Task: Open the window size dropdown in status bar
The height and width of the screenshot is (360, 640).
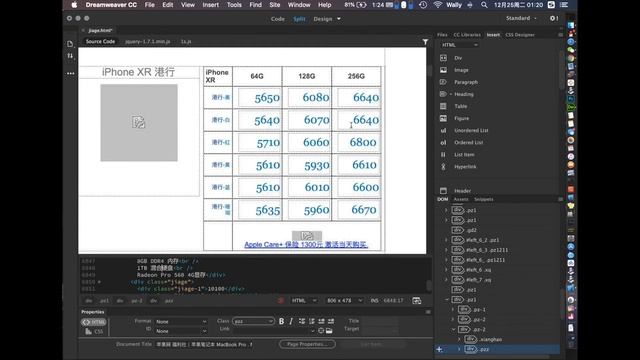Action: pyautogui.click(x=344, y=301)
